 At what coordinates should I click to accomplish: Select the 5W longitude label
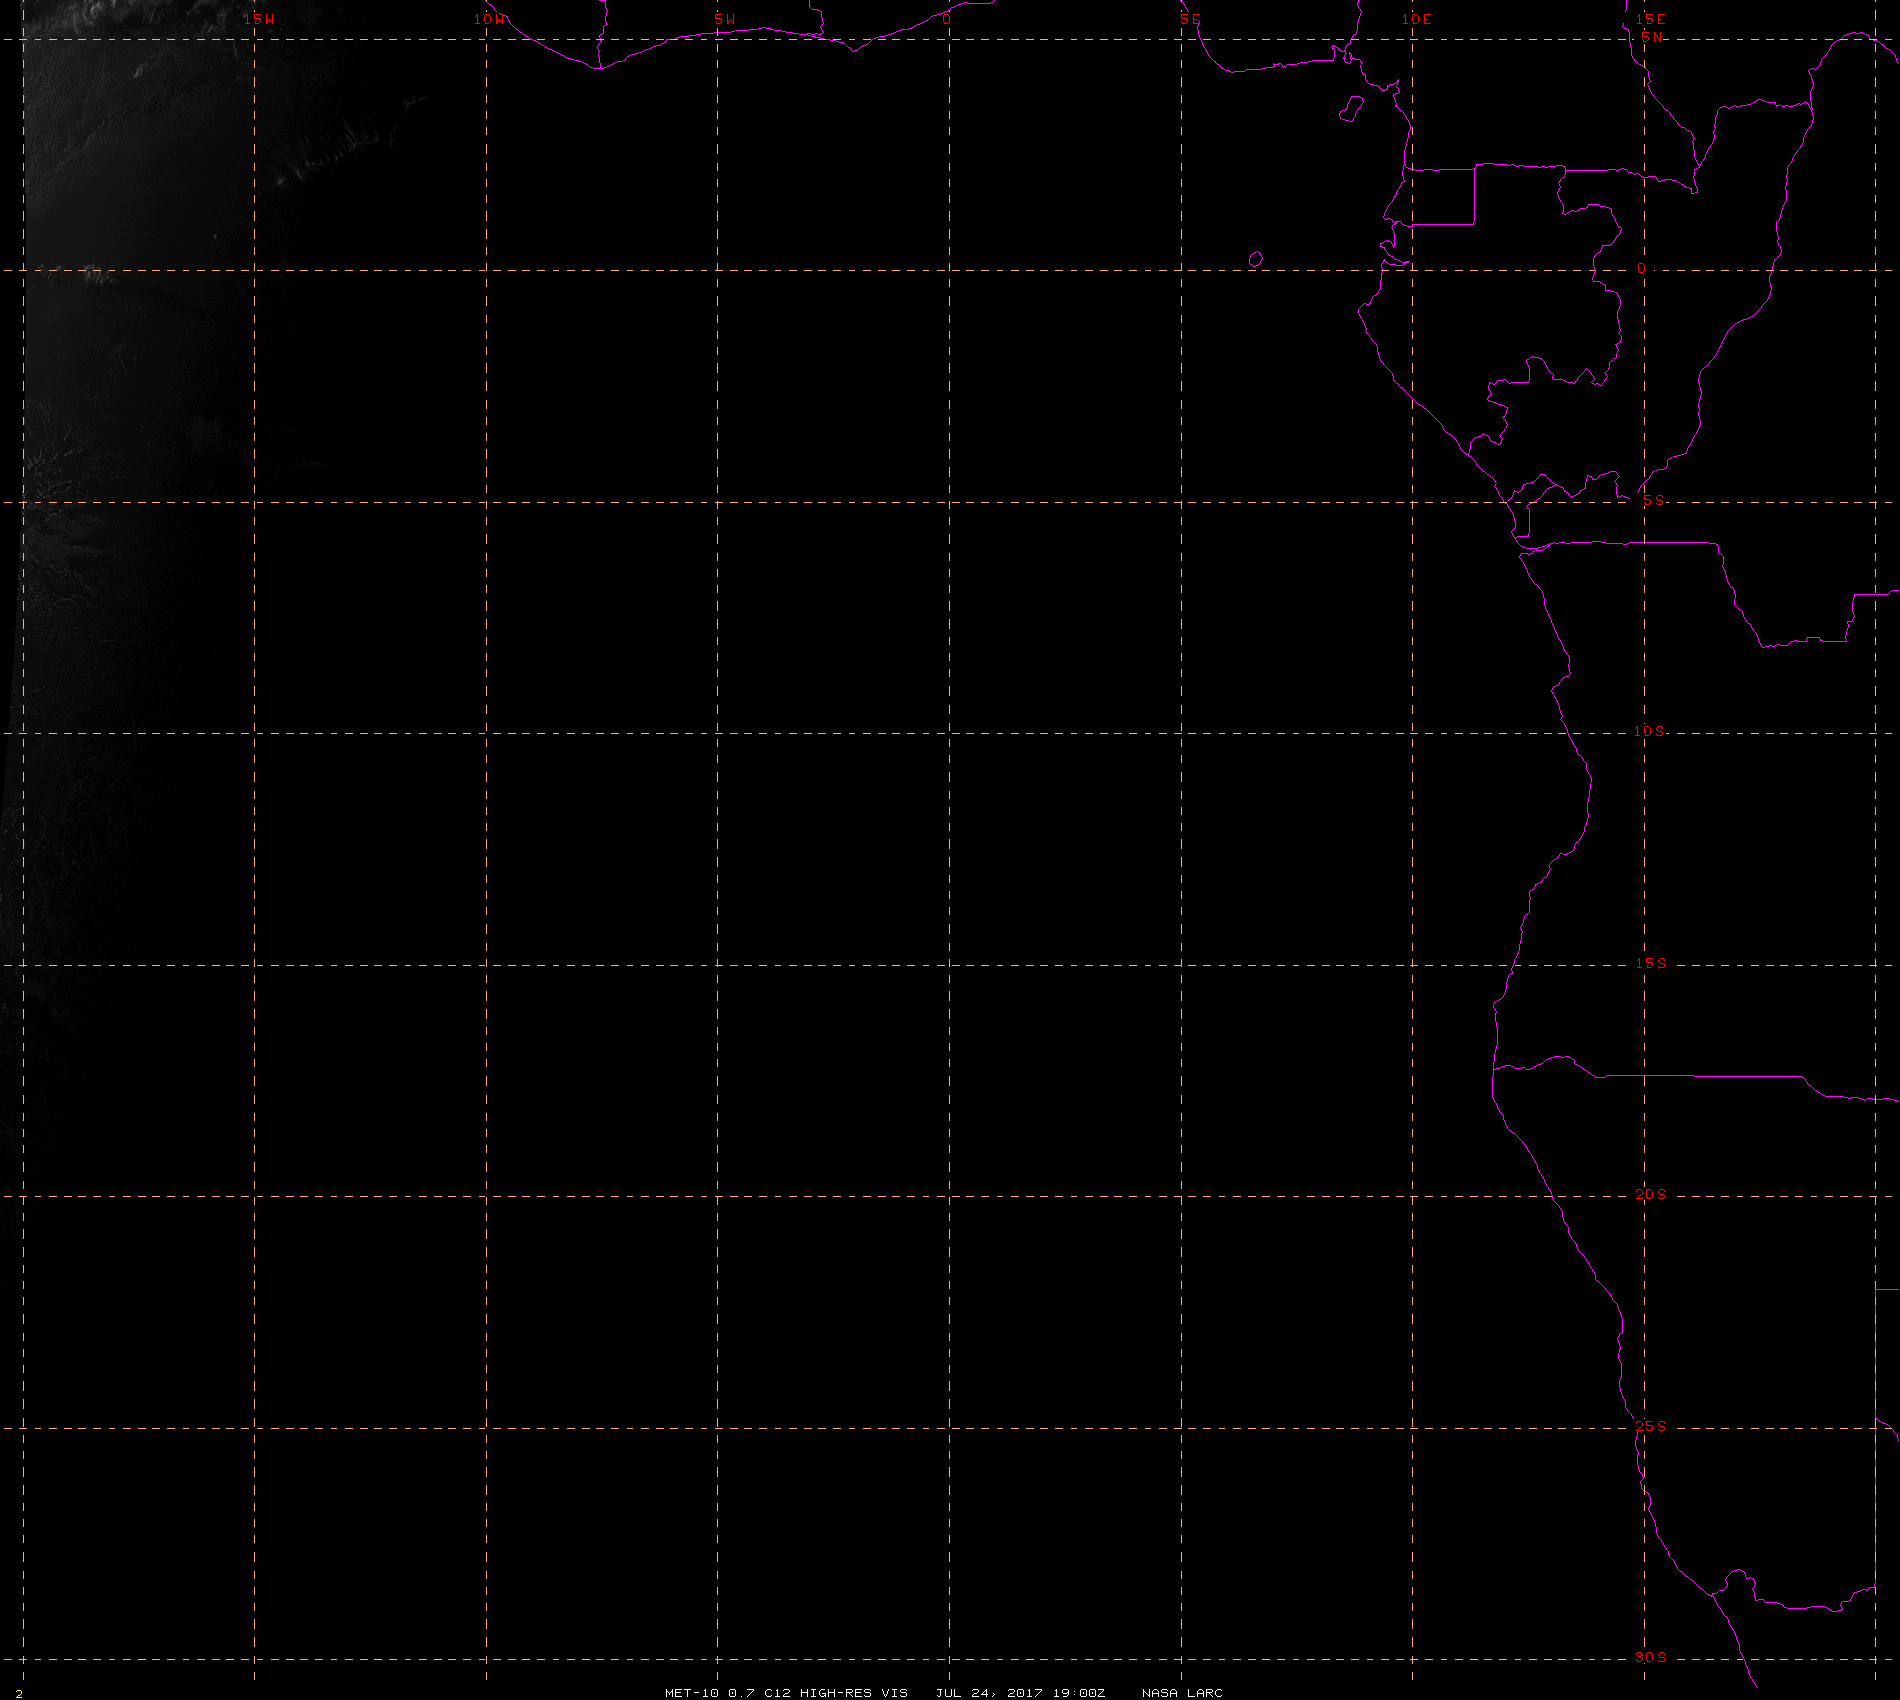click(x=725, y=19)
